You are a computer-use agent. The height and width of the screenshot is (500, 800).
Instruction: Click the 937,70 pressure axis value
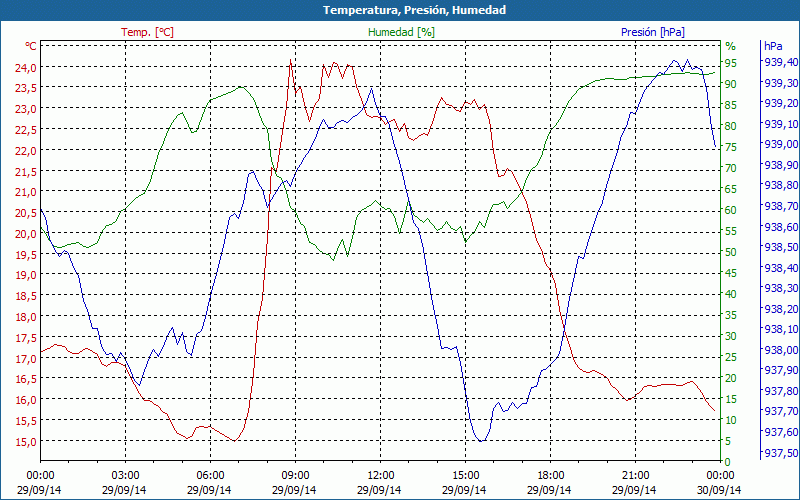781,411
